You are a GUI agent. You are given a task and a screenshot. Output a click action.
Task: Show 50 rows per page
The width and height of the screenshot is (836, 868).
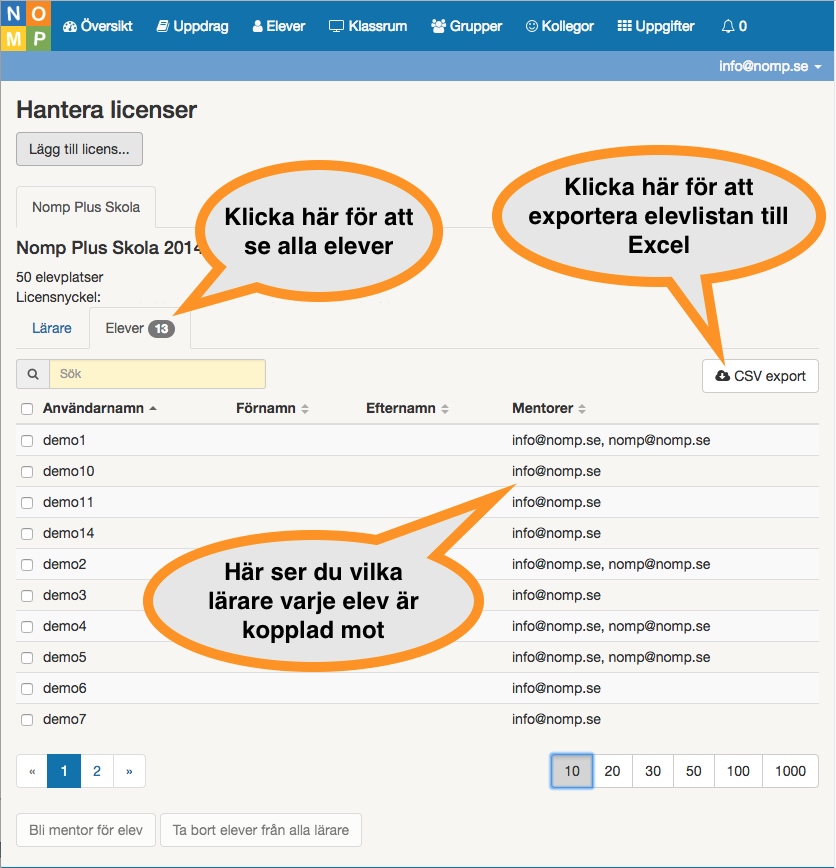(x=693, y=771)
